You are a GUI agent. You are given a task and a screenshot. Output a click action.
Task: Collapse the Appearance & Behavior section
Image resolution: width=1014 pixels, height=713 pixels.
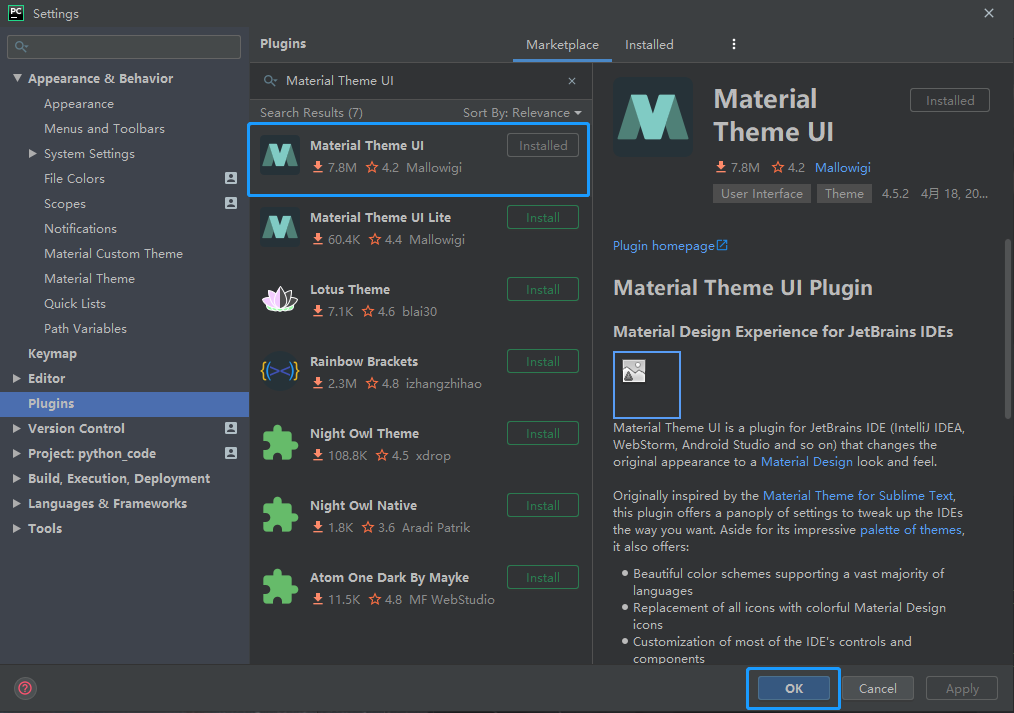coord(17,78)
